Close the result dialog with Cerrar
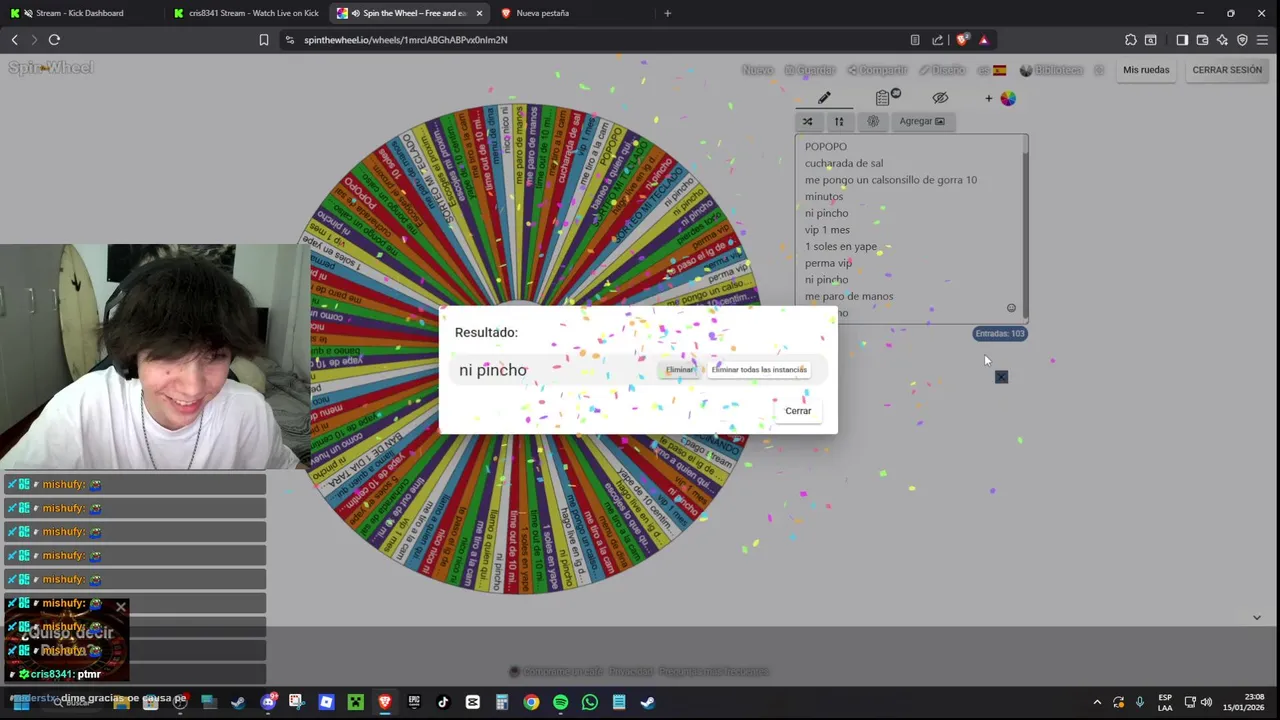 click(798, 411)
